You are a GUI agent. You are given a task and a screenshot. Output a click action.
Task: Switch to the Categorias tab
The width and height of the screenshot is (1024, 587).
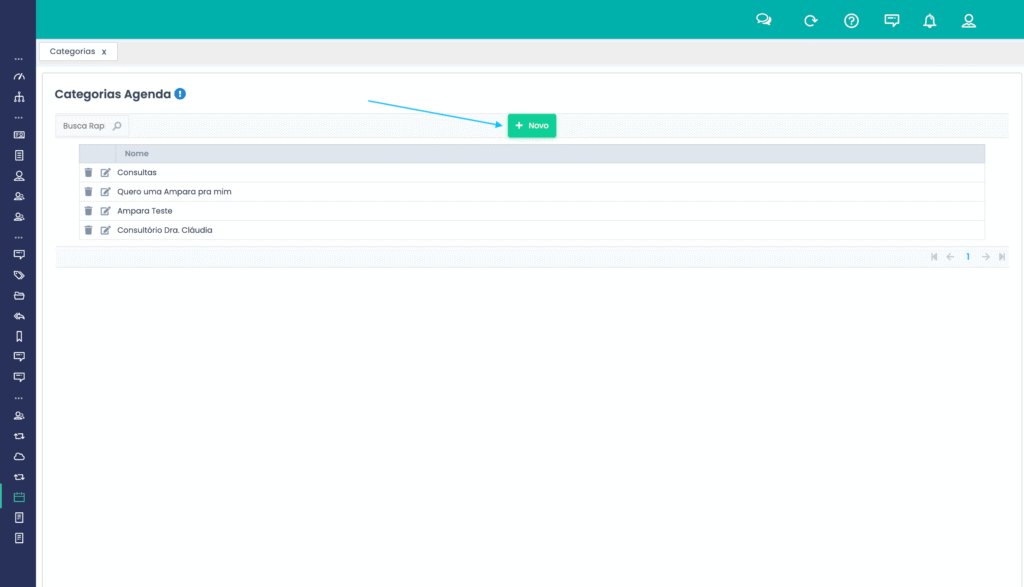point(72,51)
